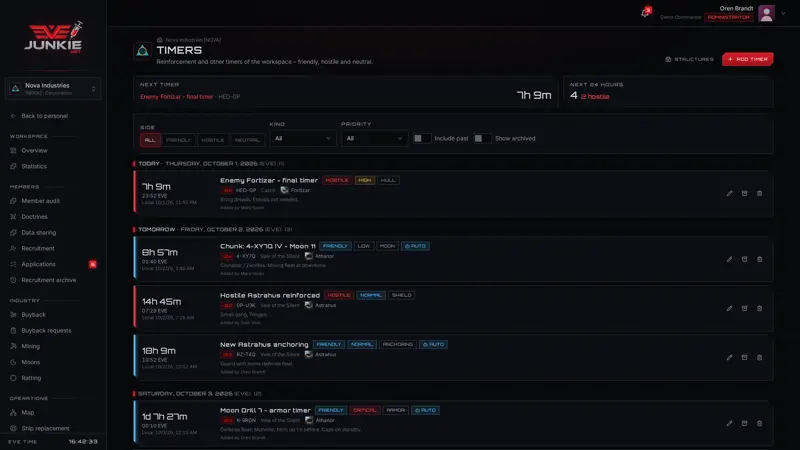Click the Ratting sidebar icon
This screenshot has height=450, width=800.
13,378
